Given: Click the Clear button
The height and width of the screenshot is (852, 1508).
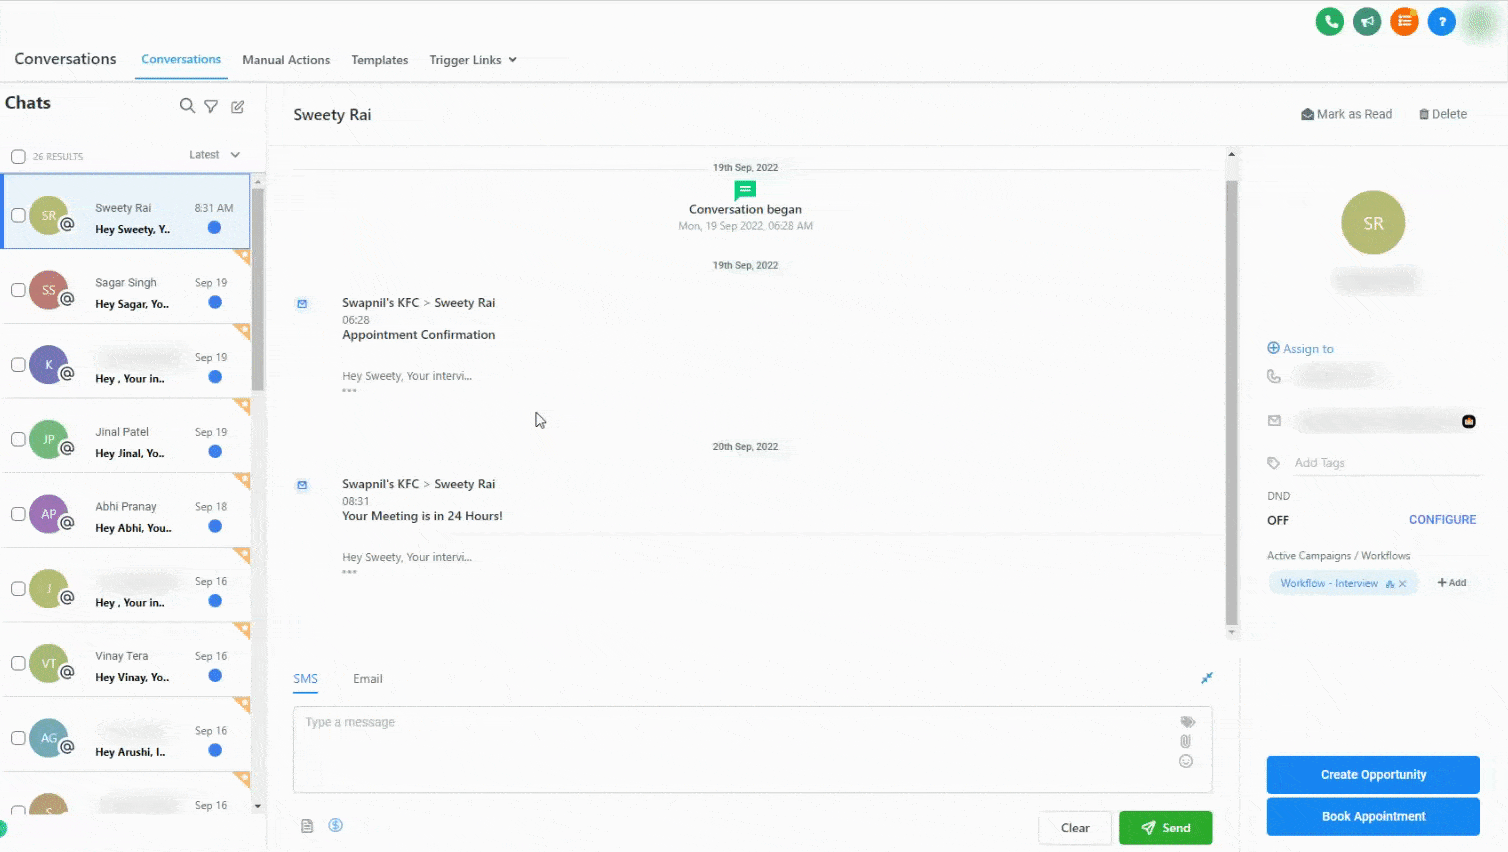Looking at the screenshot, I should 1075,828.
